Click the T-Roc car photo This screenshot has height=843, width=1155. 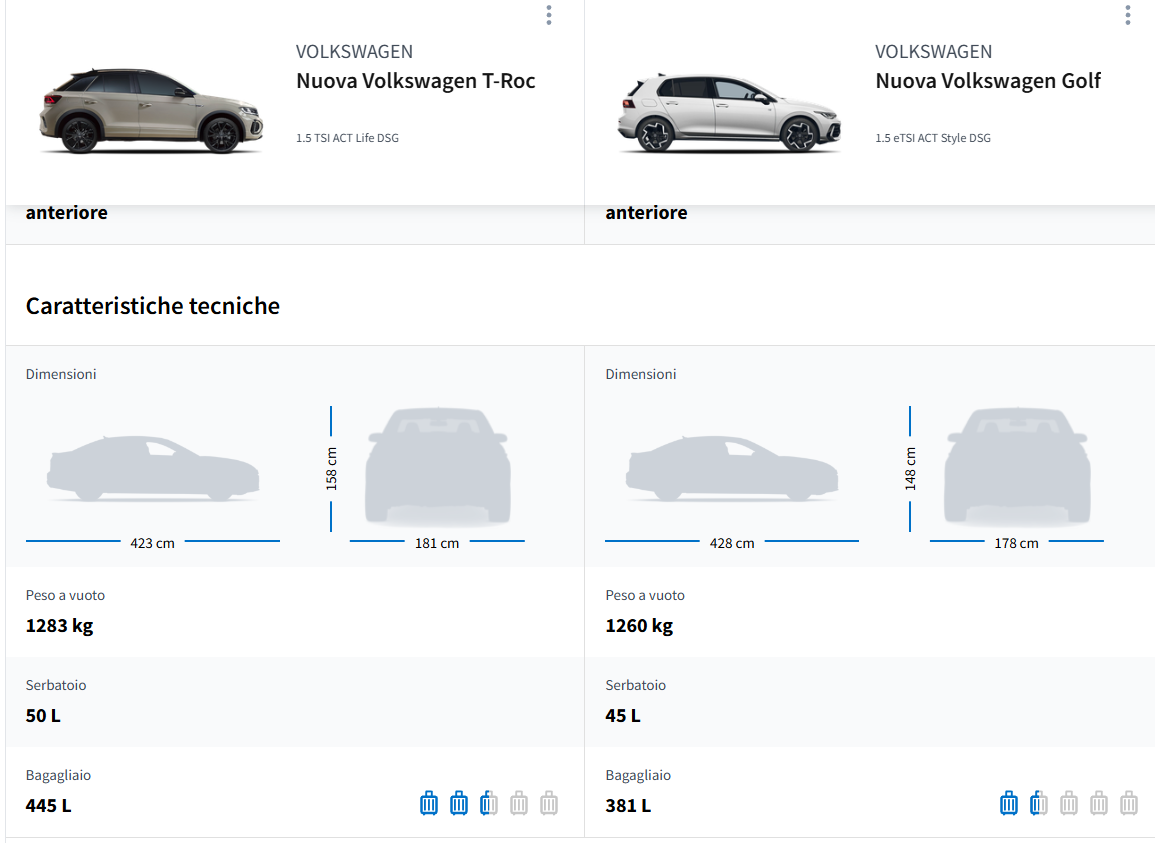[151, 111]
